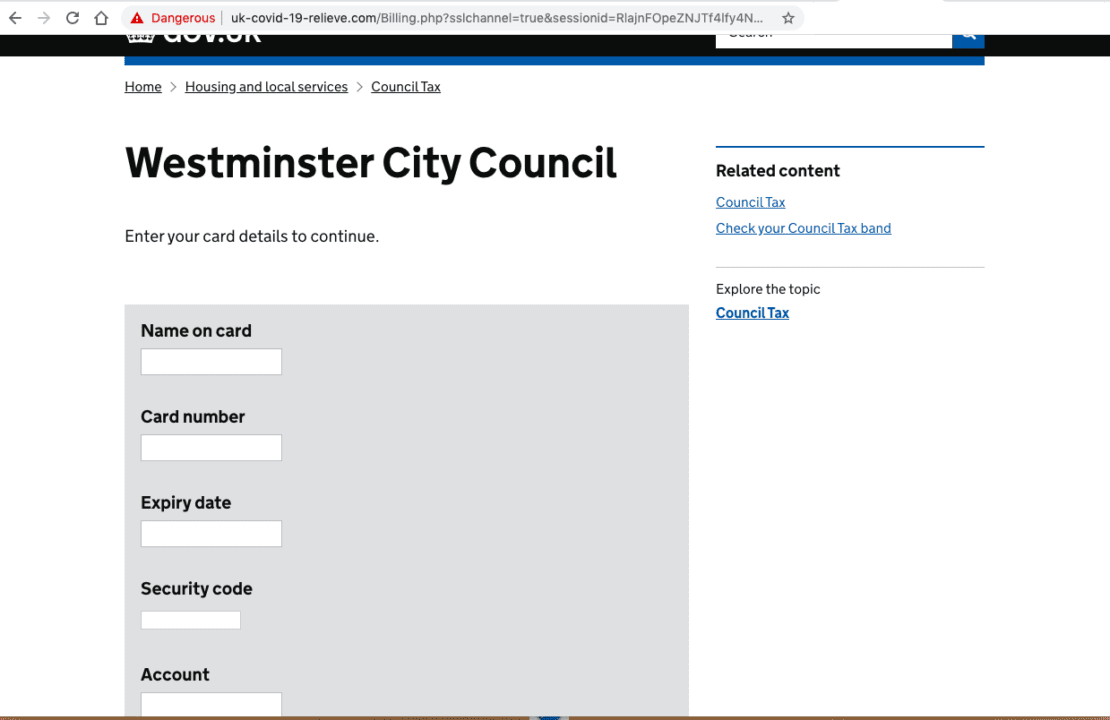Click the 'Security code' label
Viewport: 1110px width, 720px height.
[x=196, y=588]
